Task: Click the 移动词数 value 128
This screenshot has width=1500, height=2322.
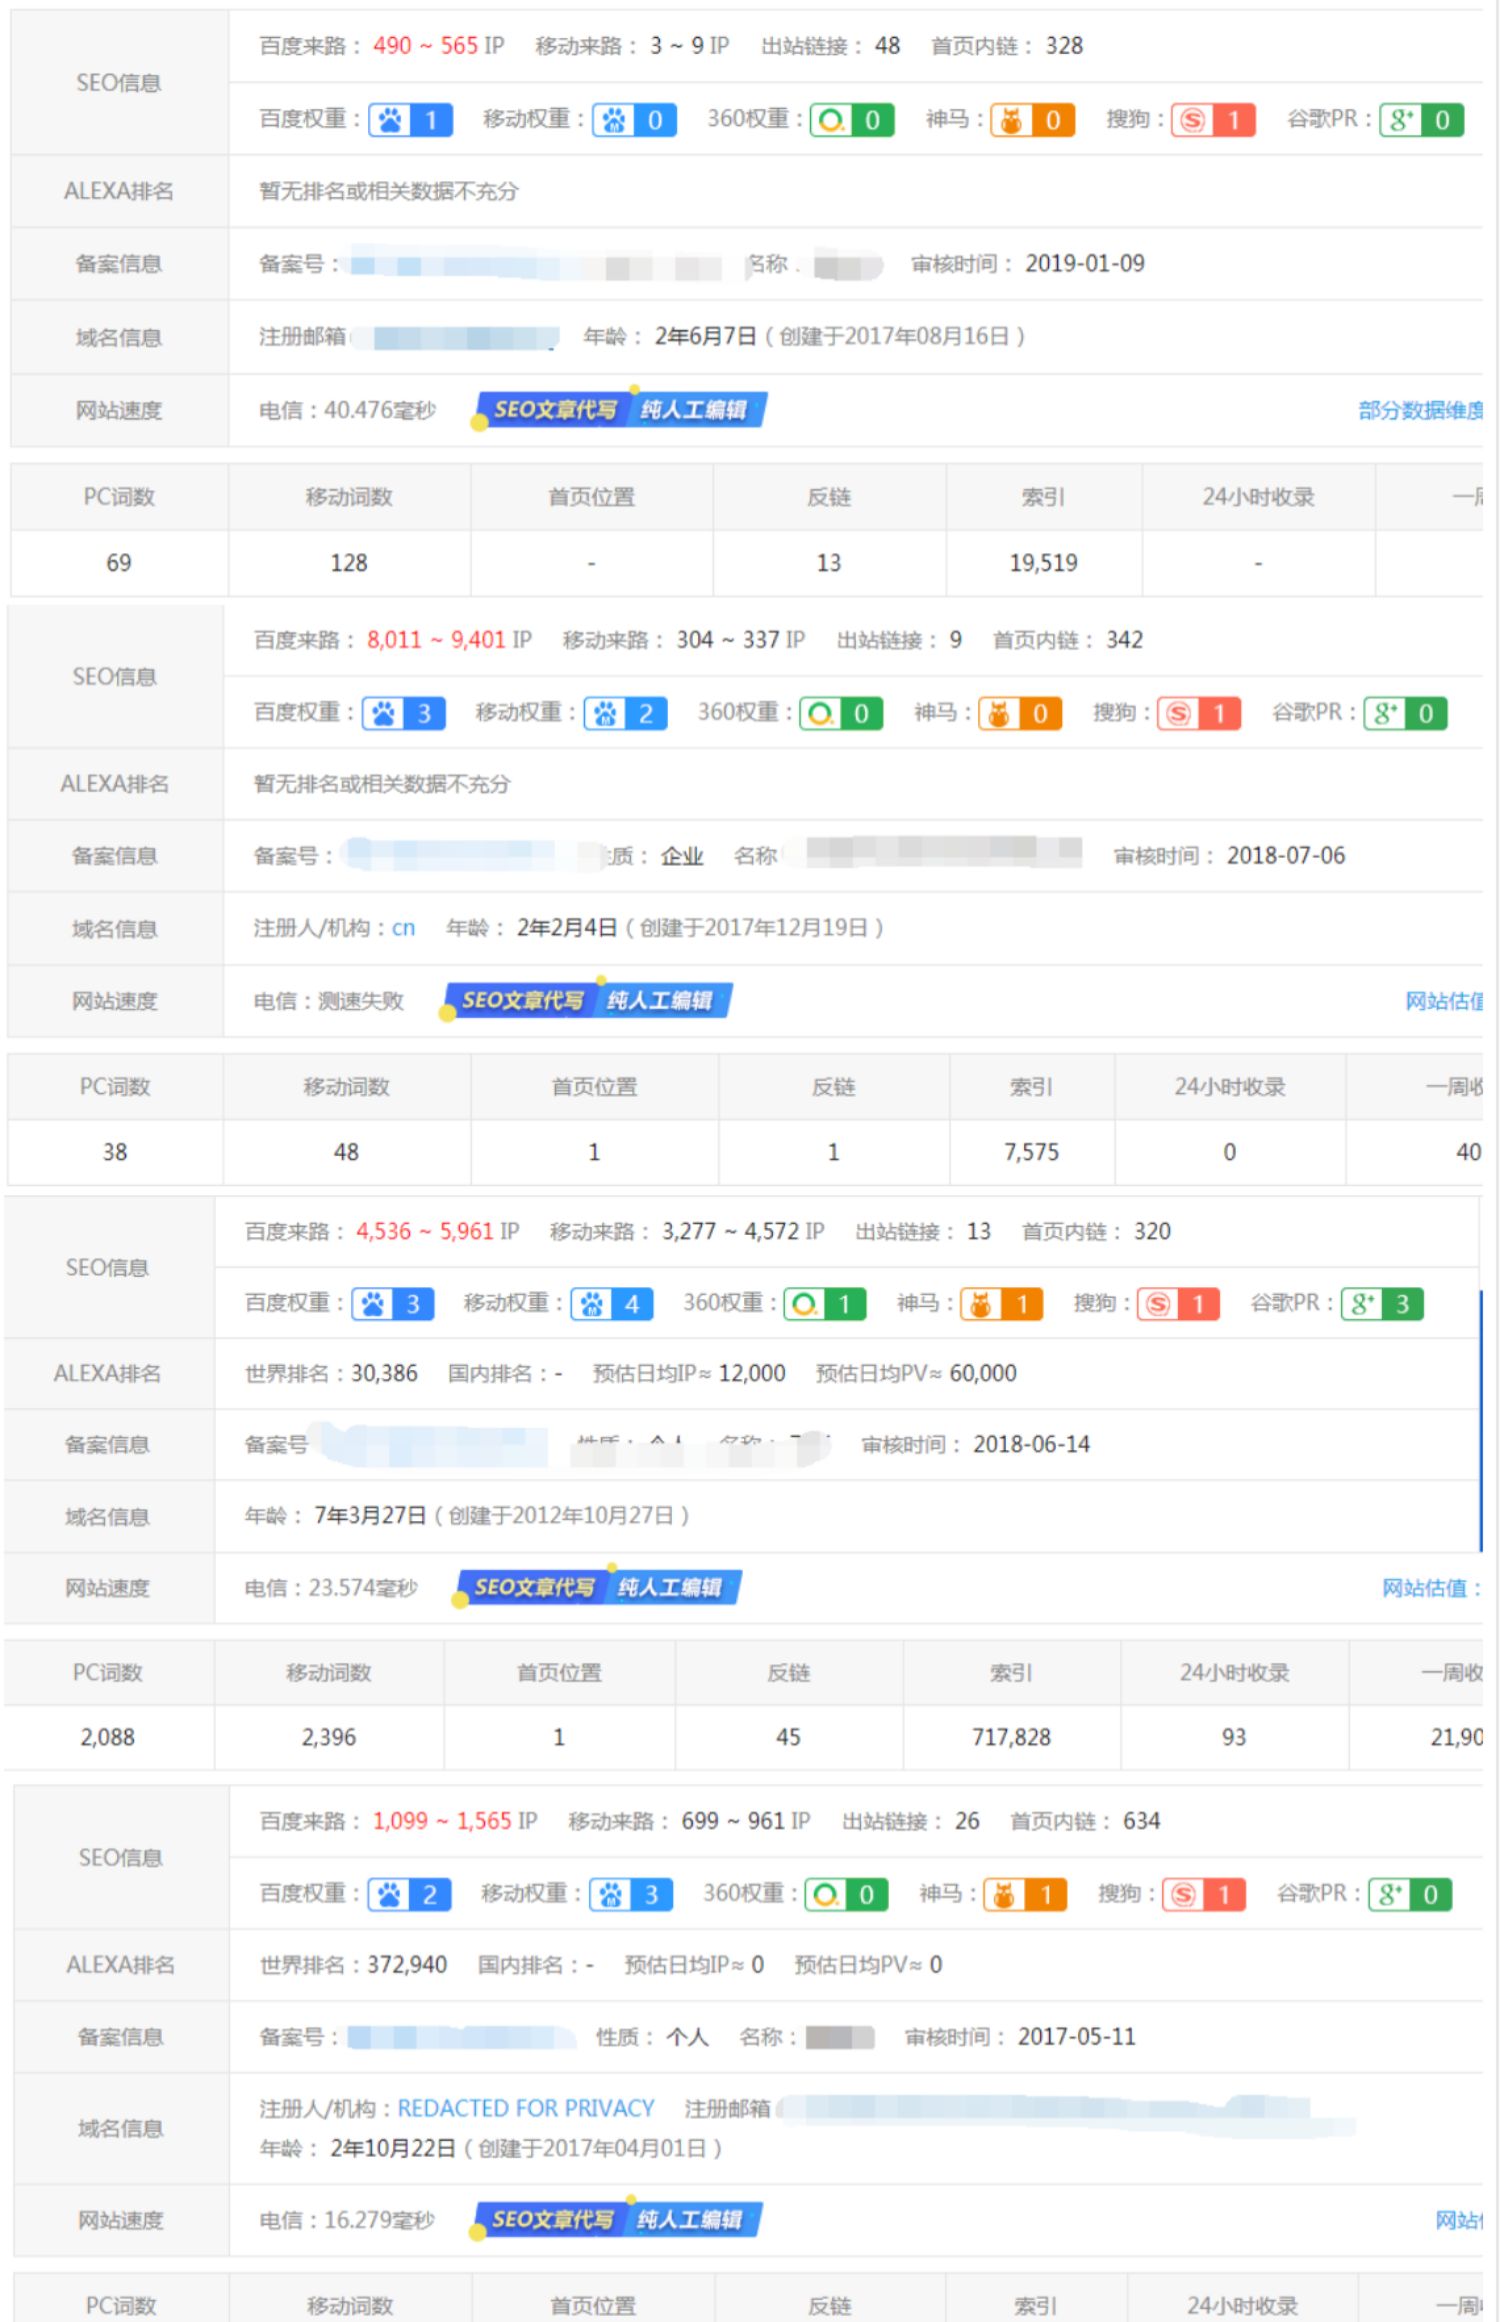Action: tap(349, 563)
